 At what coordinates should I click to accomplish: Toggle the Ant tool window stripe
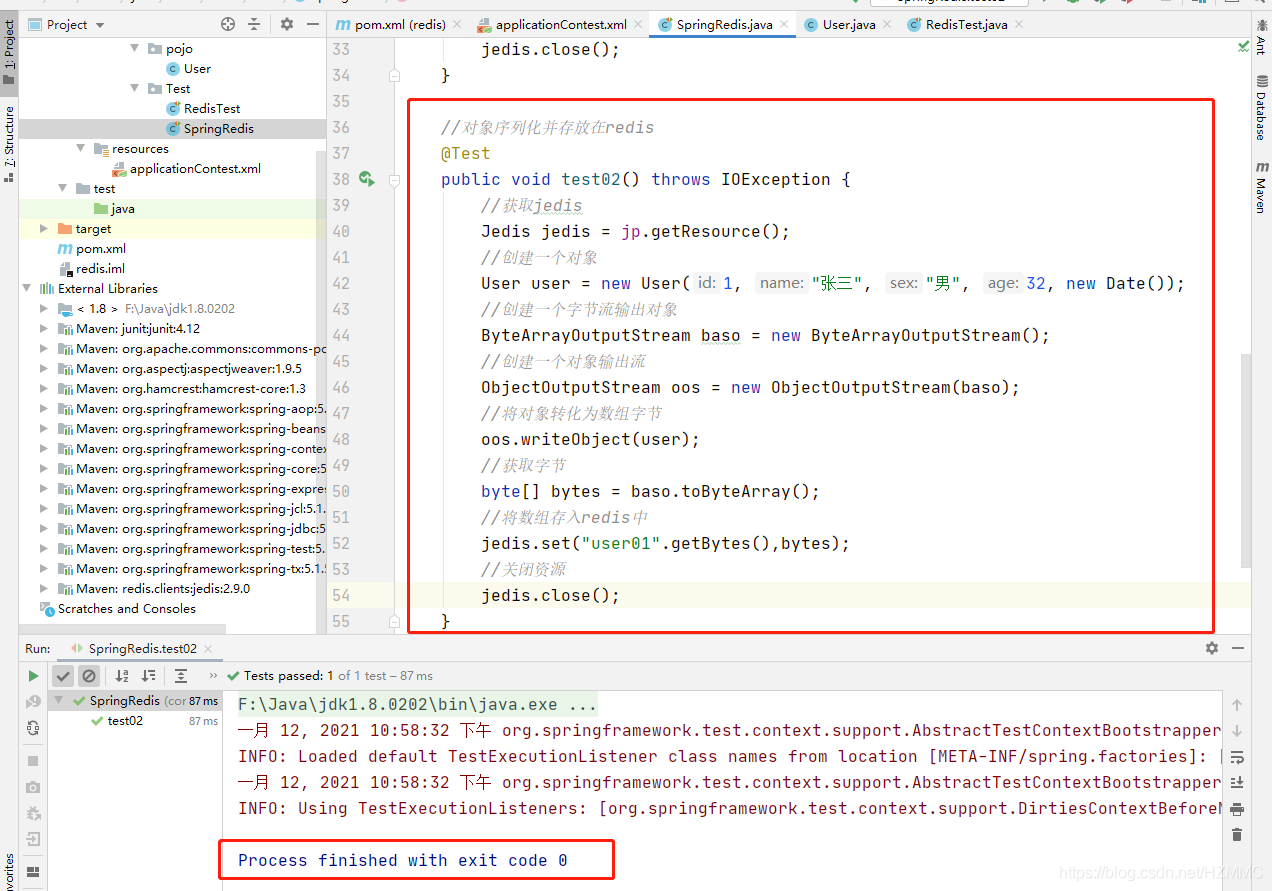tap(1261, 40)
